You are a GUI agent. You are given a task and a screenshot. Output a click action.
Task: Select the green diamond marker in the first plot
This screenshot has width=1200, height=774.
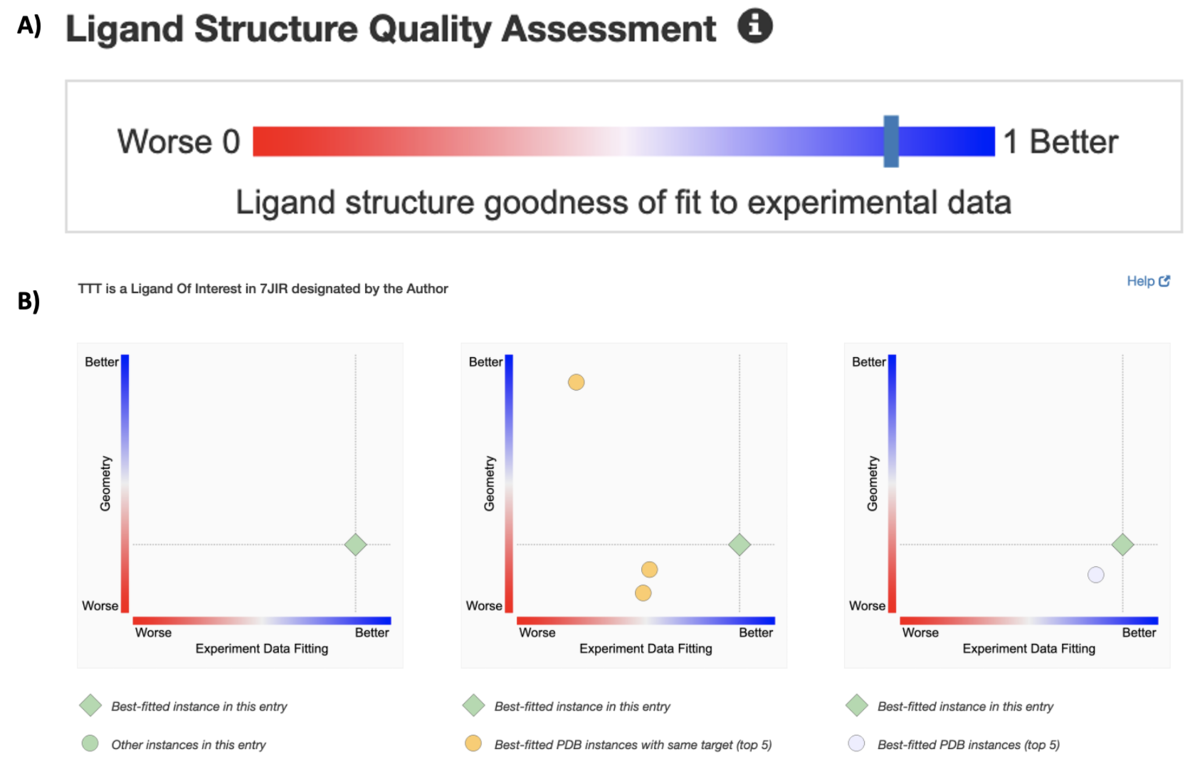point(355,544)
